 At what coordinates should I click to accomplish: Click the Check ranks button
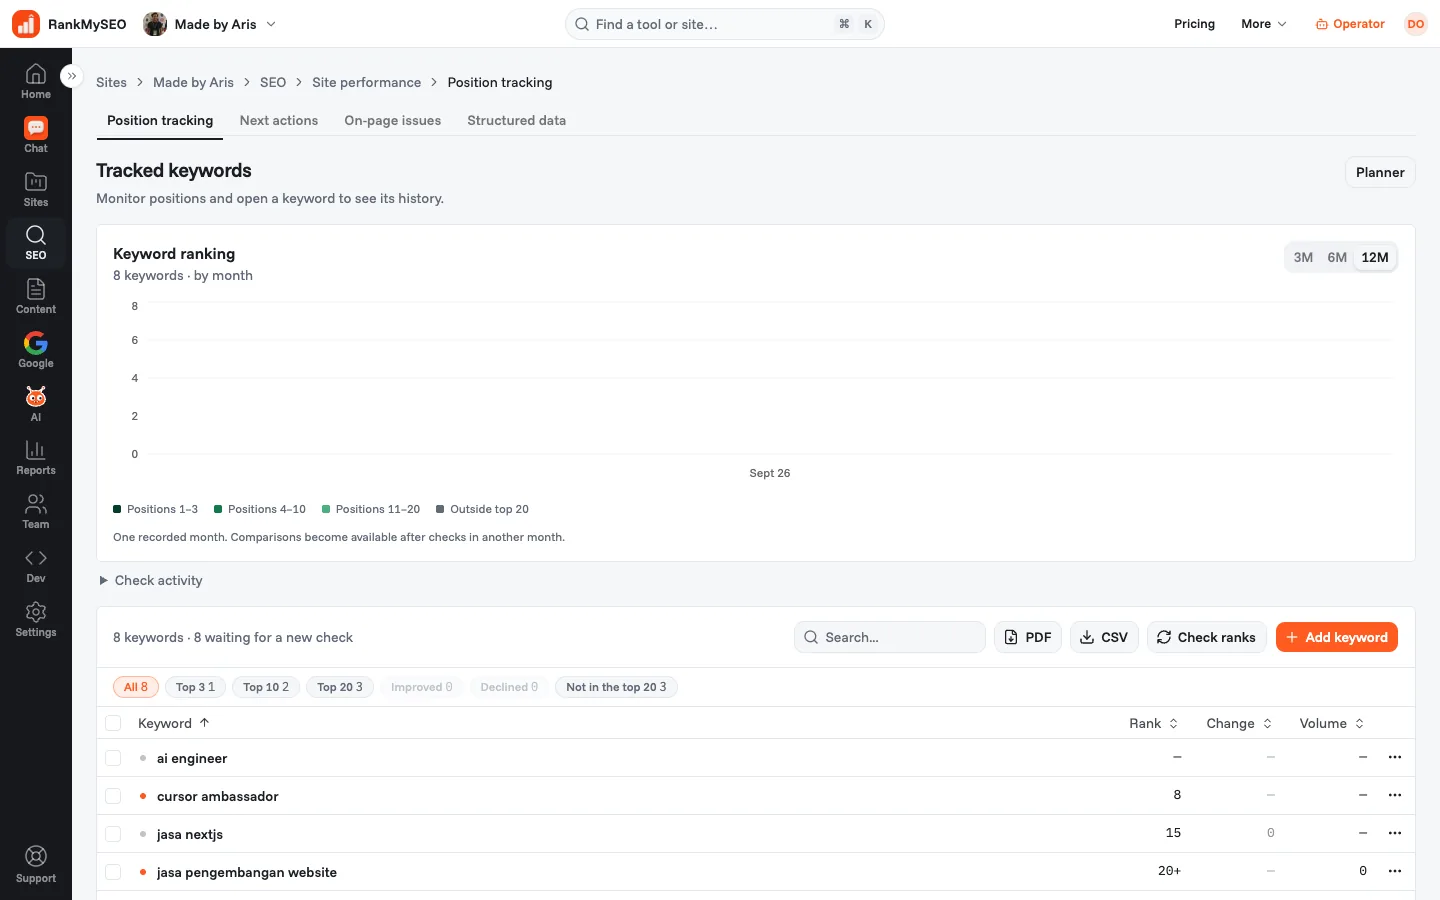[x=1207, y=637]
